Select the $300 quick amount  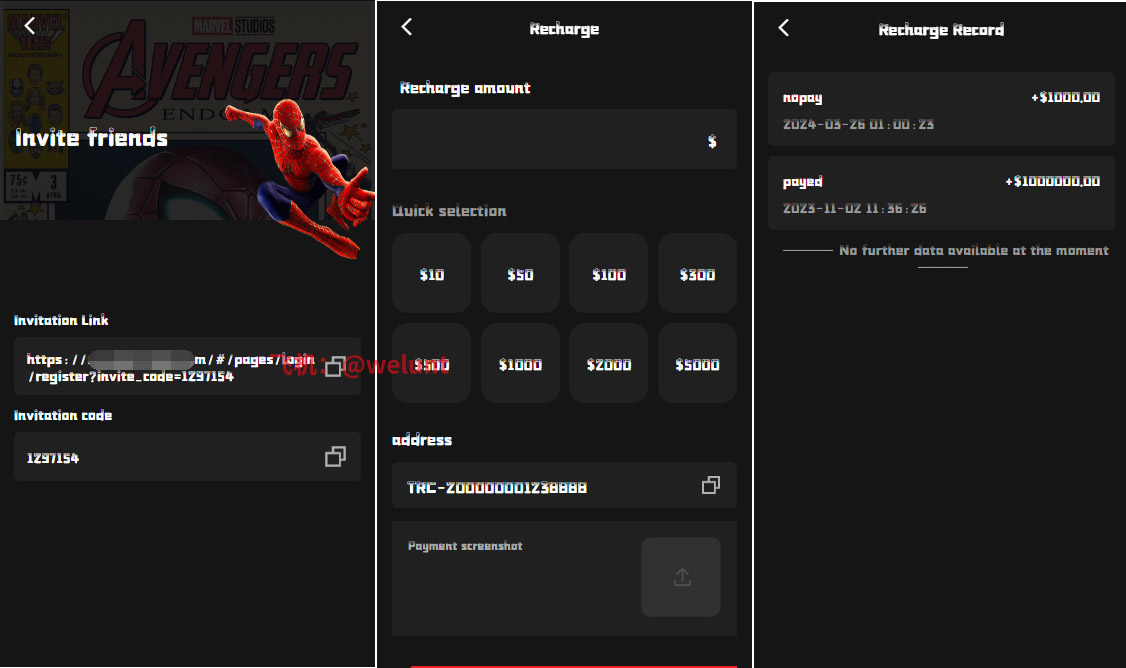click(x=697, y=274)
